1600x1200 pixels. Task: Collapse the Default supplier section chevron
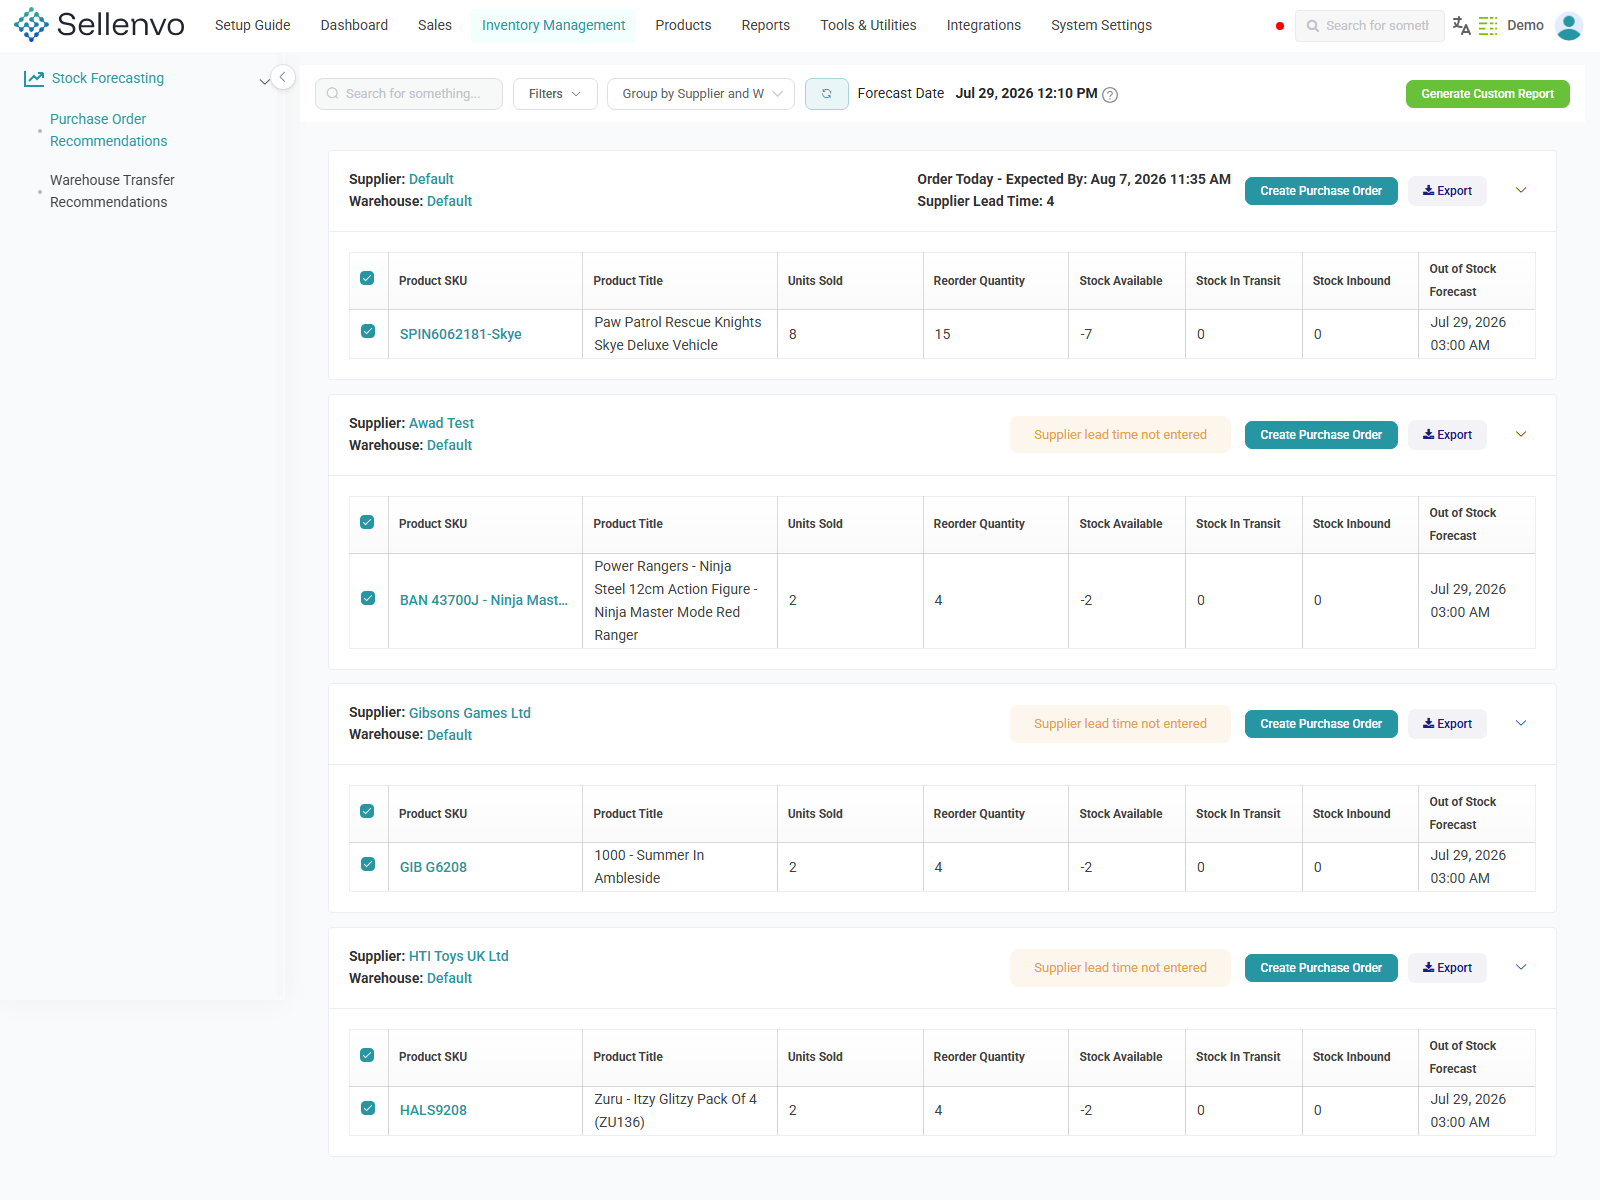point(1521,191)
